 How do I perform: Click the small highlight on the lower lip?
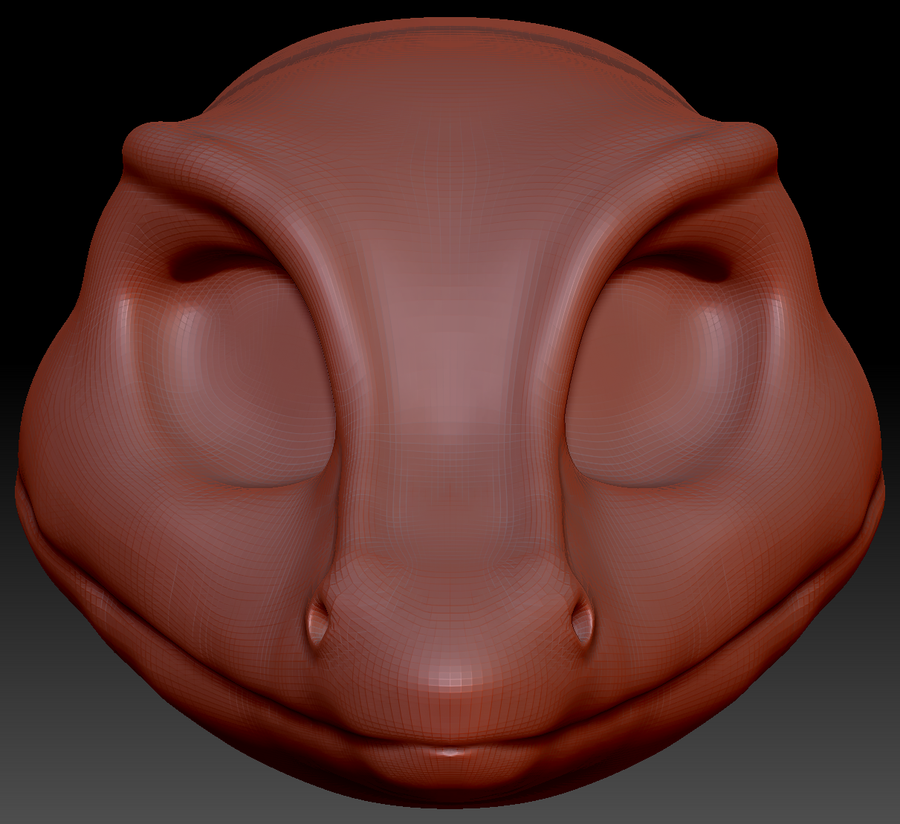coord(451,751)
